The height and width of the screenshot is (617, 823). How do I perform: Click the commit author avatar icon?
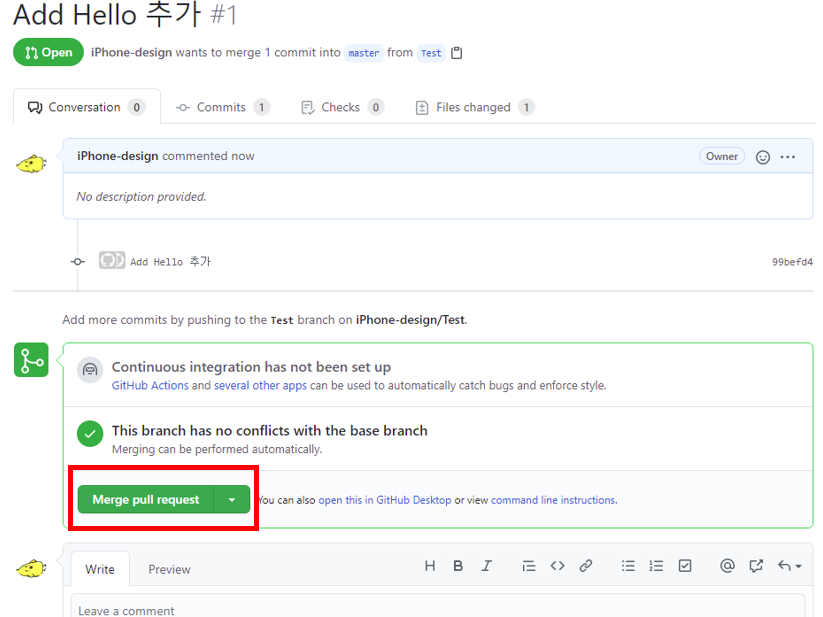[112, 260]
